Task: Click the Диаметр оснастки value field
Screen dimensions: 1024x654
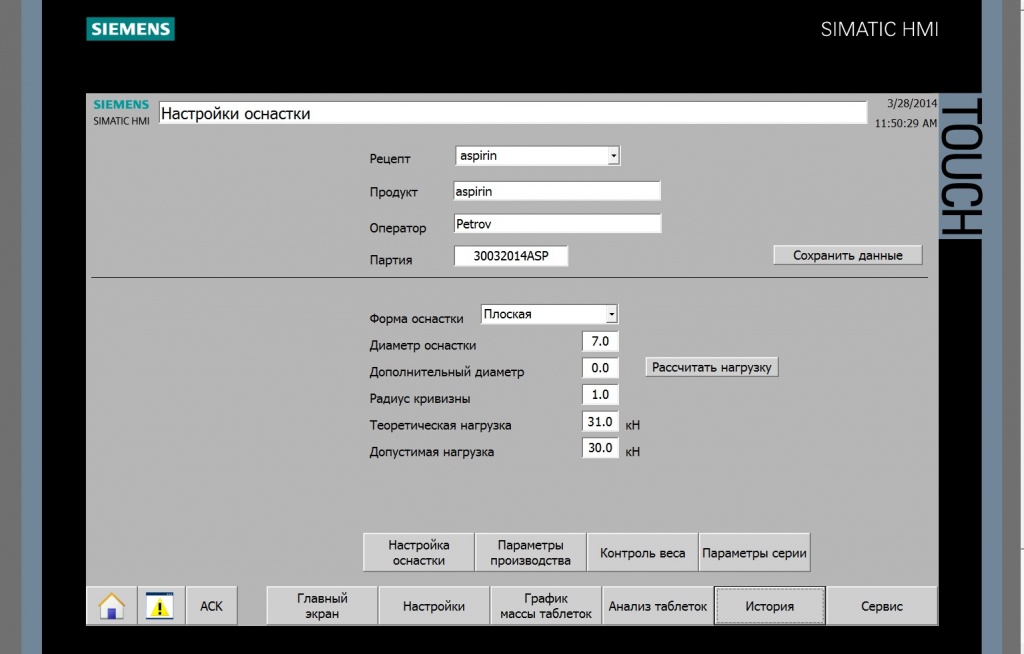Action: (600, 341)
